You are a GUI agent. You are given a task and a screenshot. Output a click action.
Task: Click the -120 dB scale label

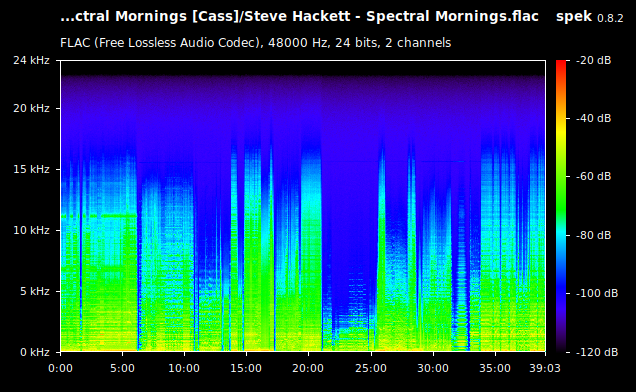[597, 352]
